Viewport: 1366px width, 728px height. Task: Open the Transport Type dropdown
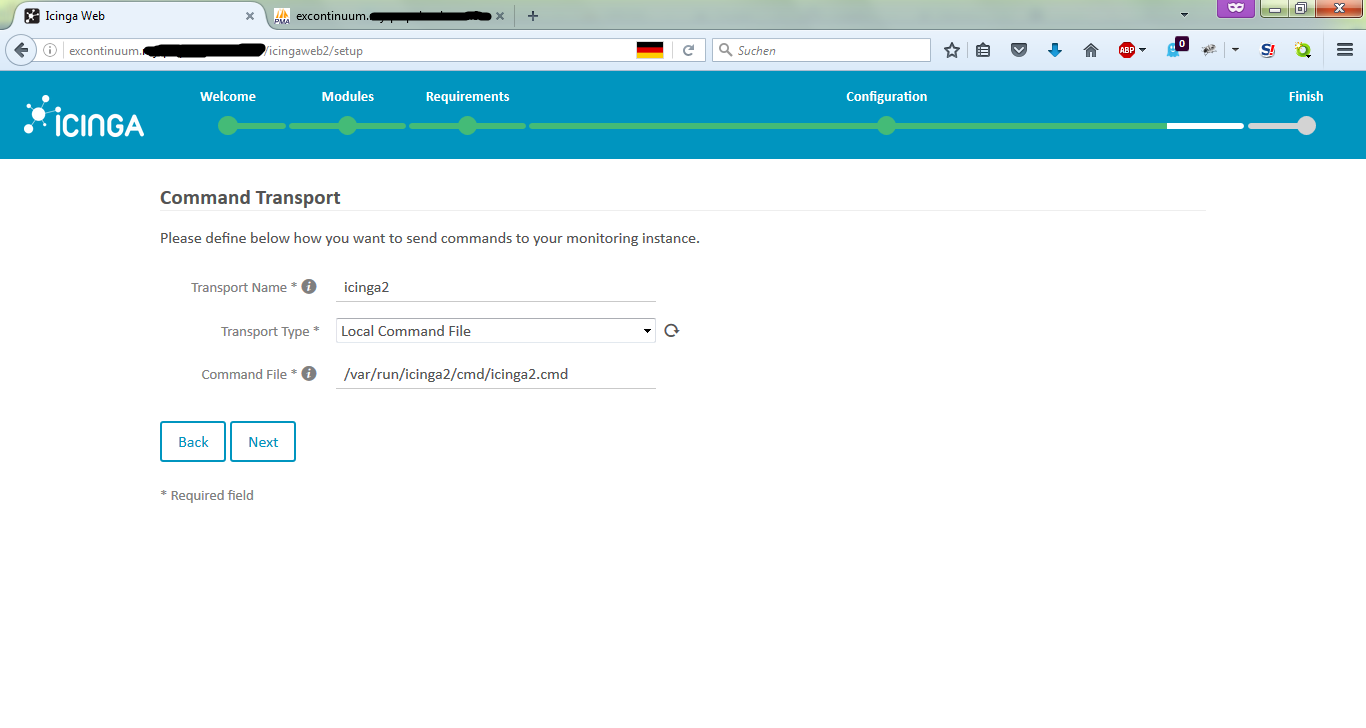coord(496,331)
